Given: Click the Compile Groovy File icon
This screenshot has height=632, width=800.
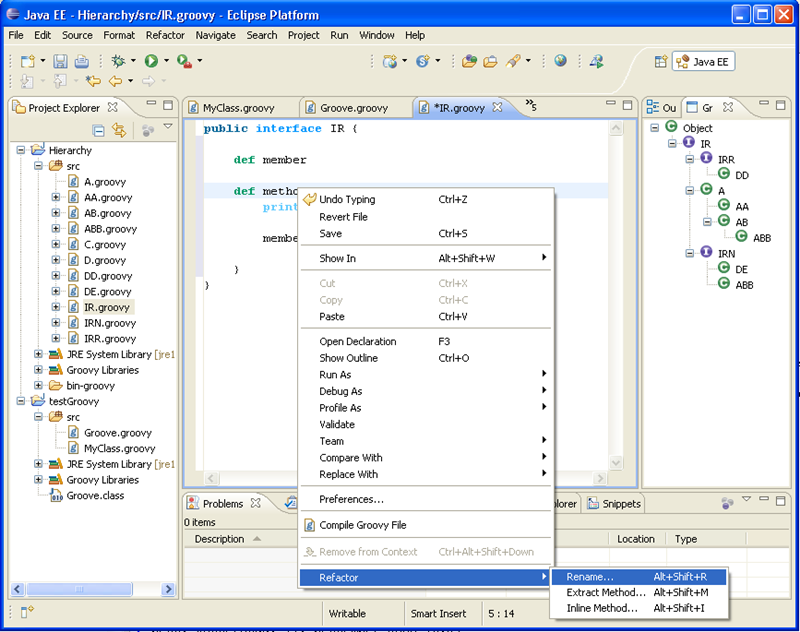Looking at the screenshot, I should coord(310,525).
